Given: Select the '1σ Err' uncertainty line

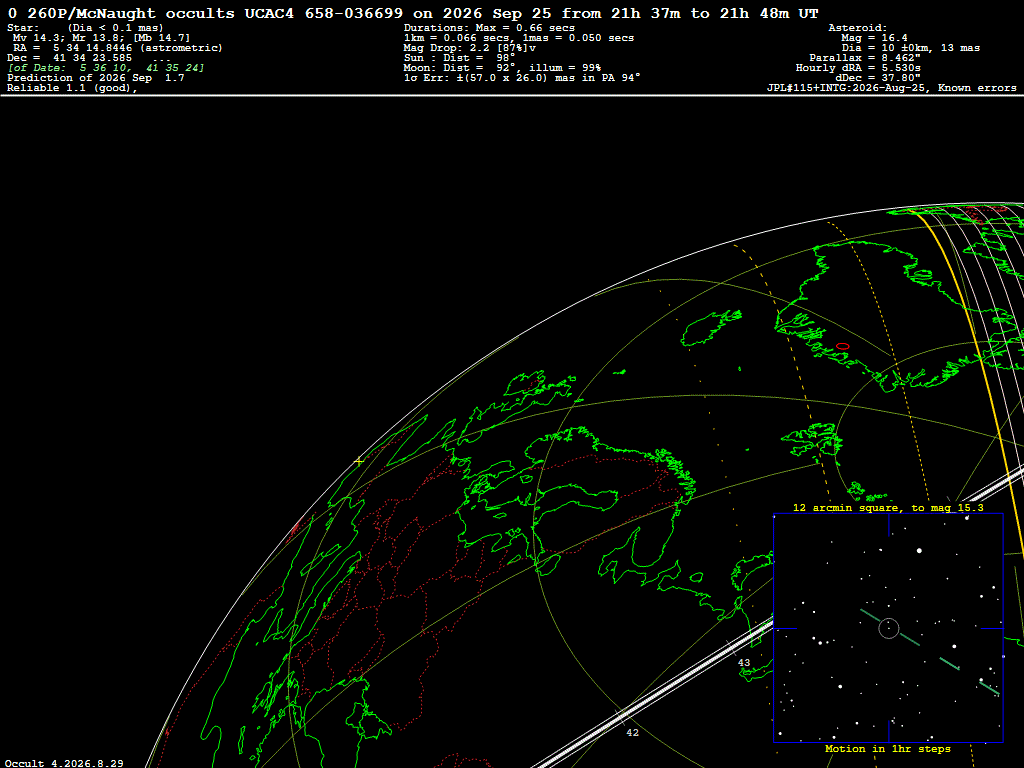Looking at the screenshot, I should pos(522,78).
